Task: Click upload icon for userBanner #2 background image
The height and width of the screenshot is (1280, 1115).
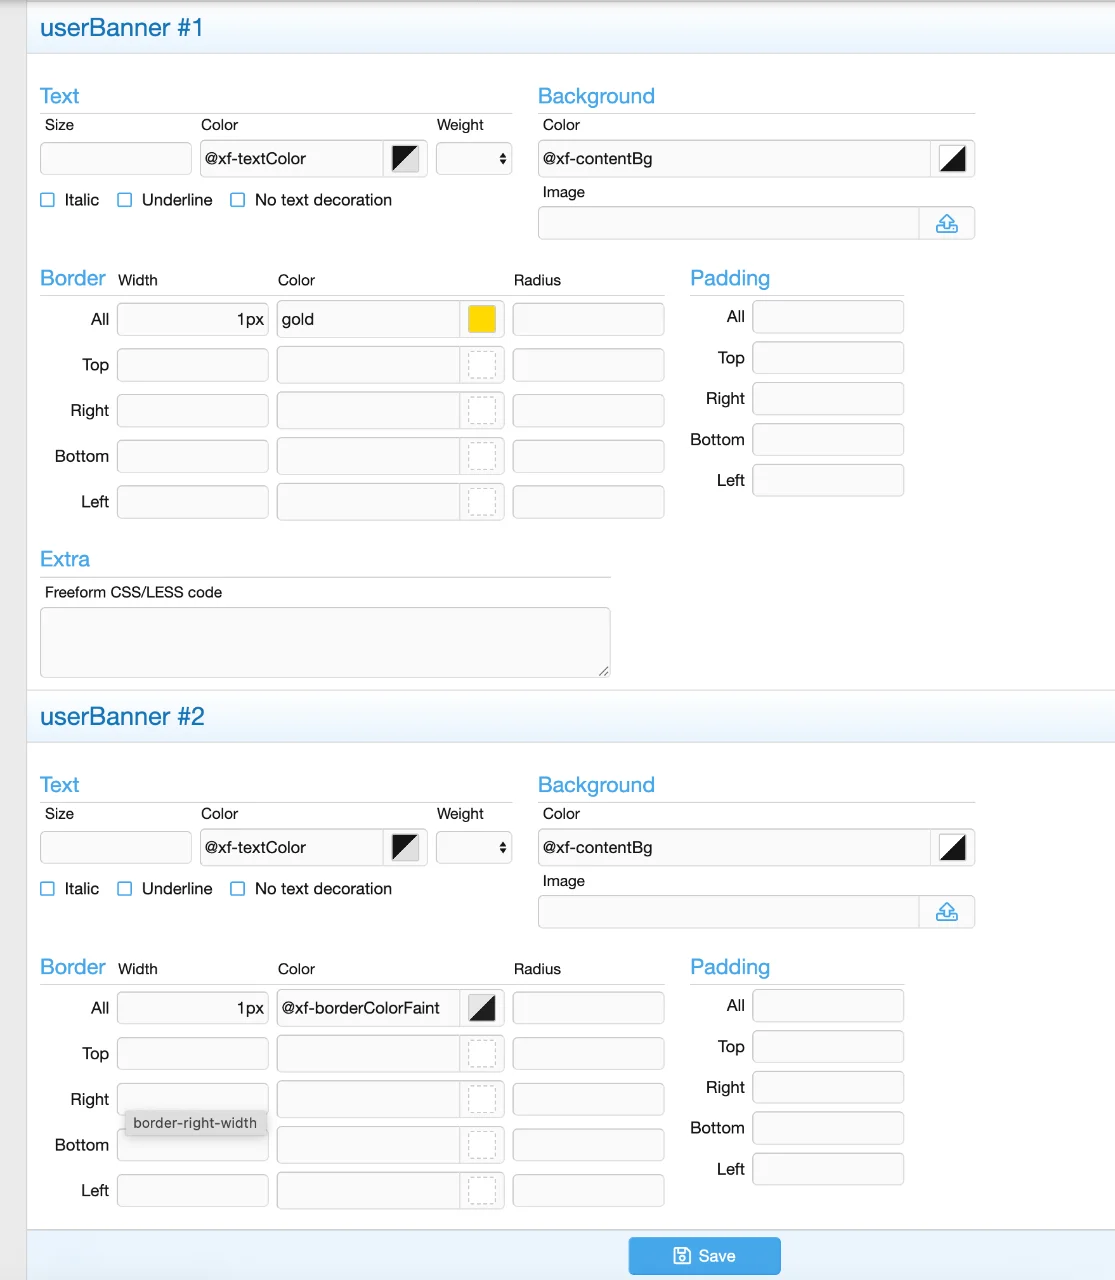Action: [x=946, y=912]
